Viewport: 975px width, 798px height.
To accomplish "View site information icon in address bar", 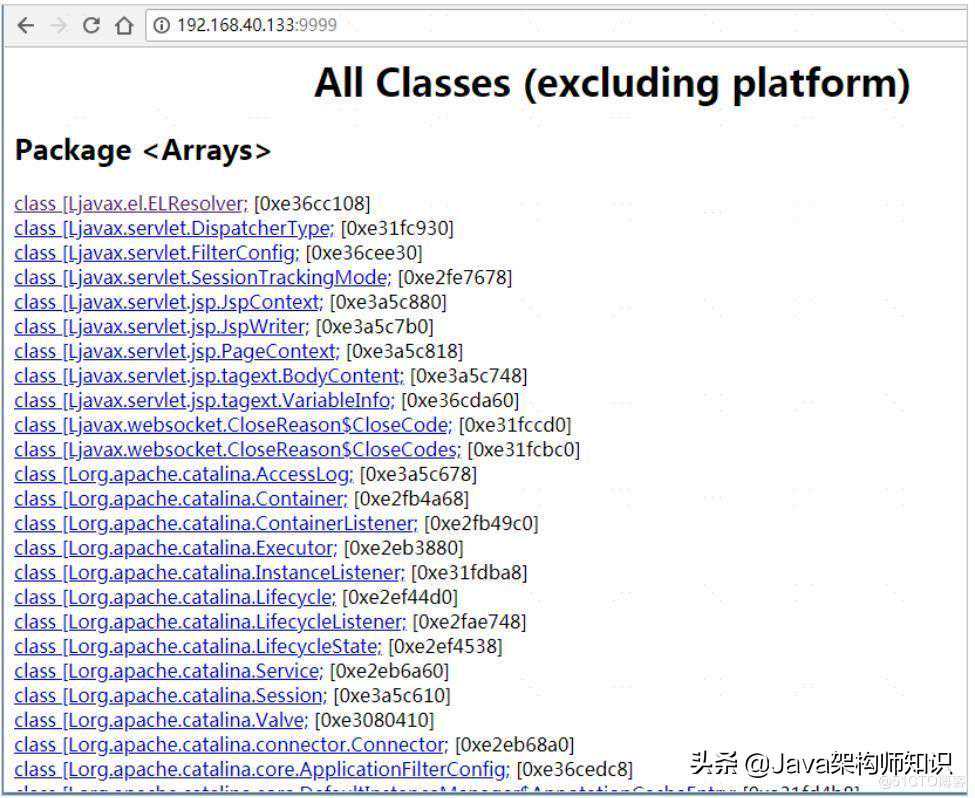I will 162,26.
